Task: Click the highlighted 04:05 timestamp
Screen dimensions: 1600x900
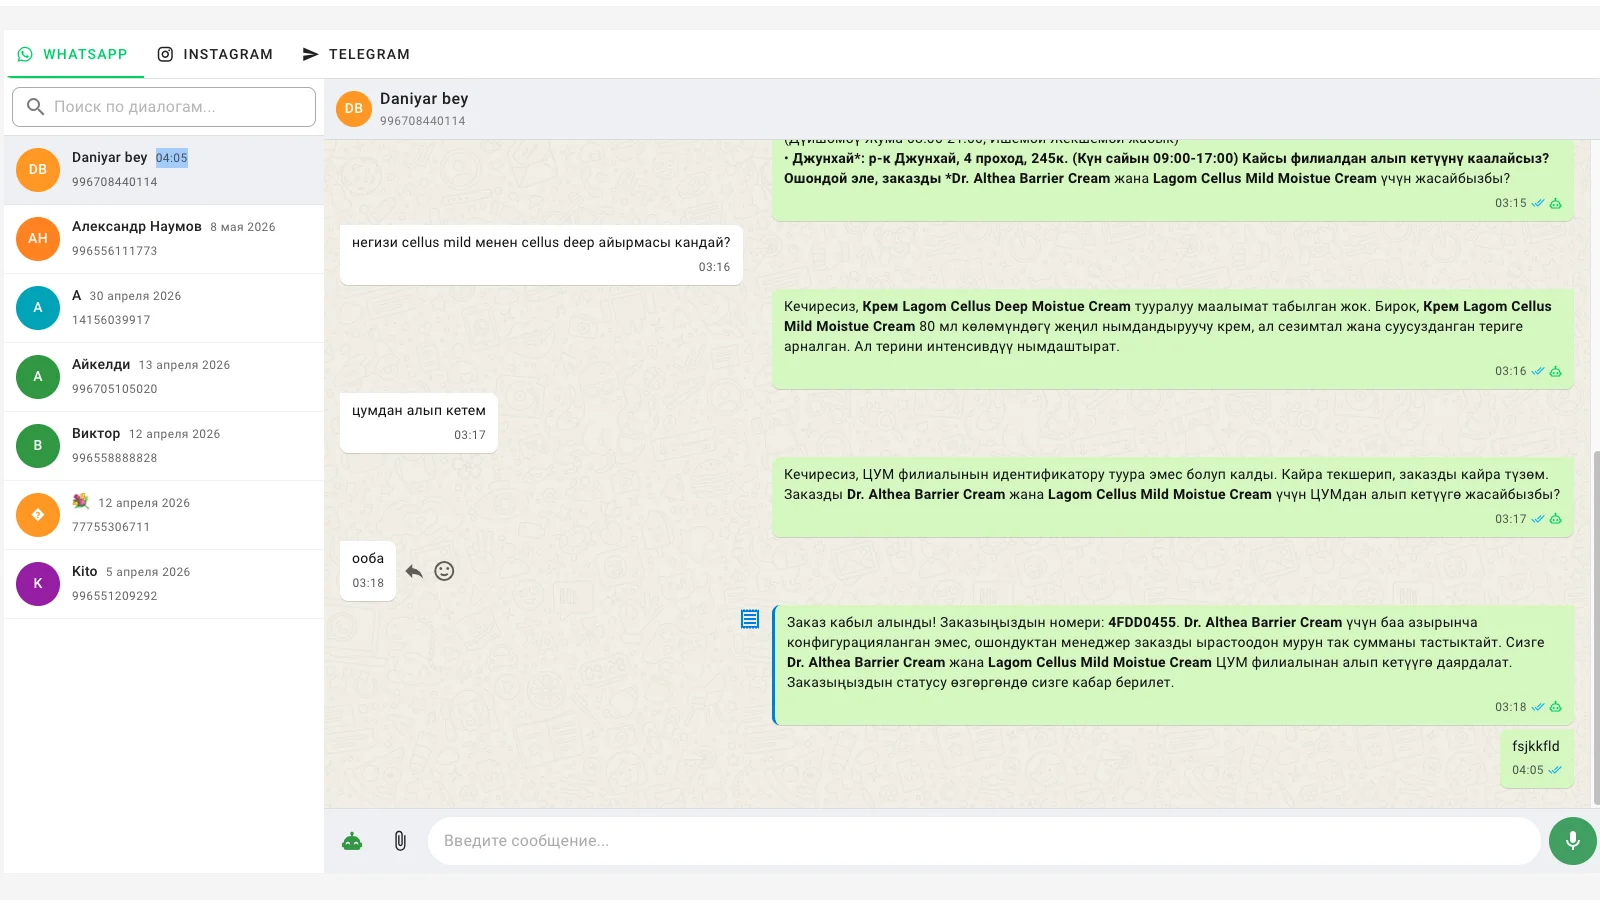Action: 171,158
